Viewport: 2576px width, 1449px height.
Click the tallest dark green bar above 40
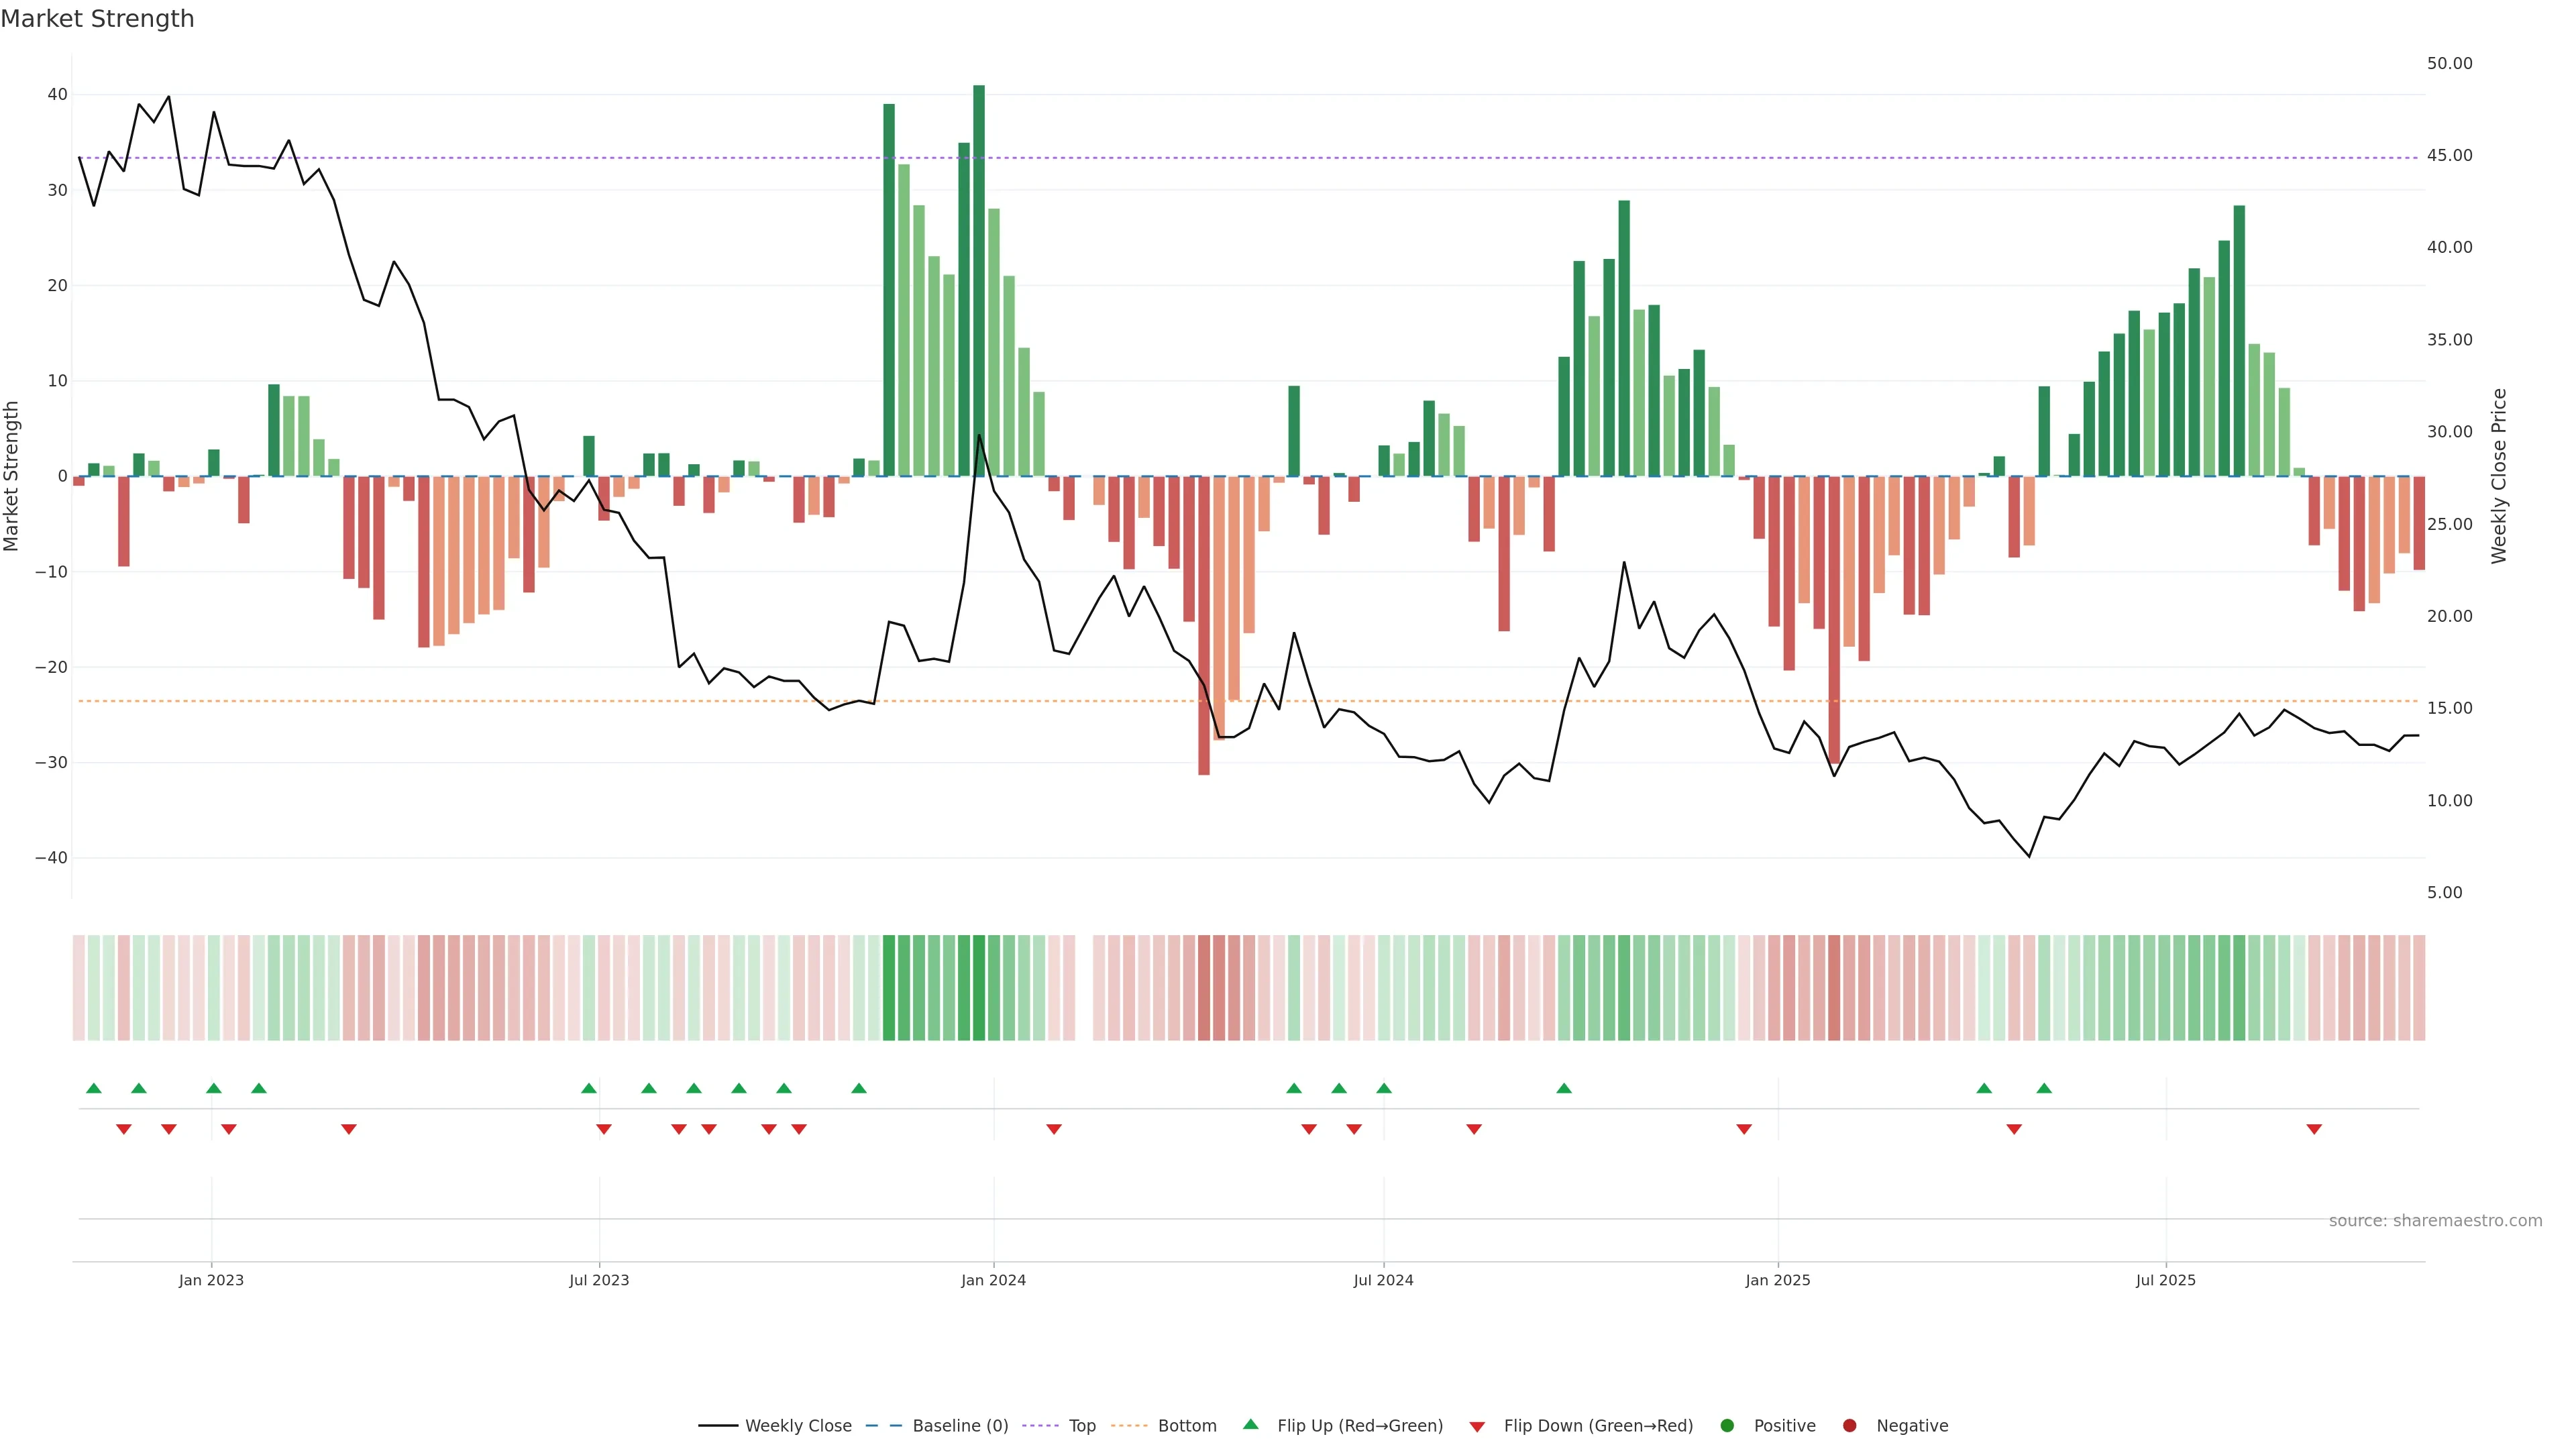coord(979,280)
